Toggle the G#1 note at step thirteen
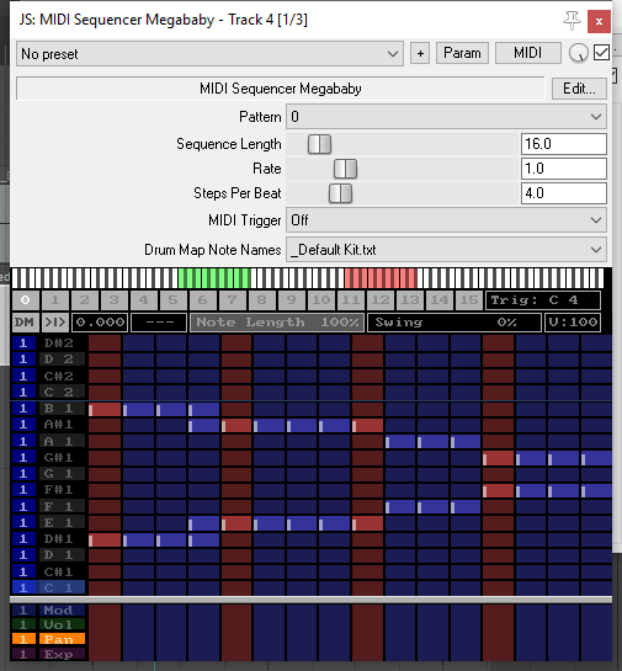 (499, 458)
